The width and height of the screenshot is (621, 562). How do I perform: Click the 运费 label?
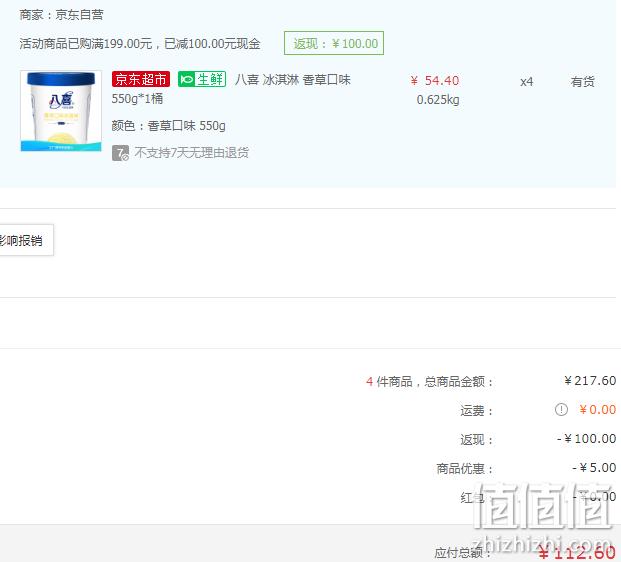476,411
